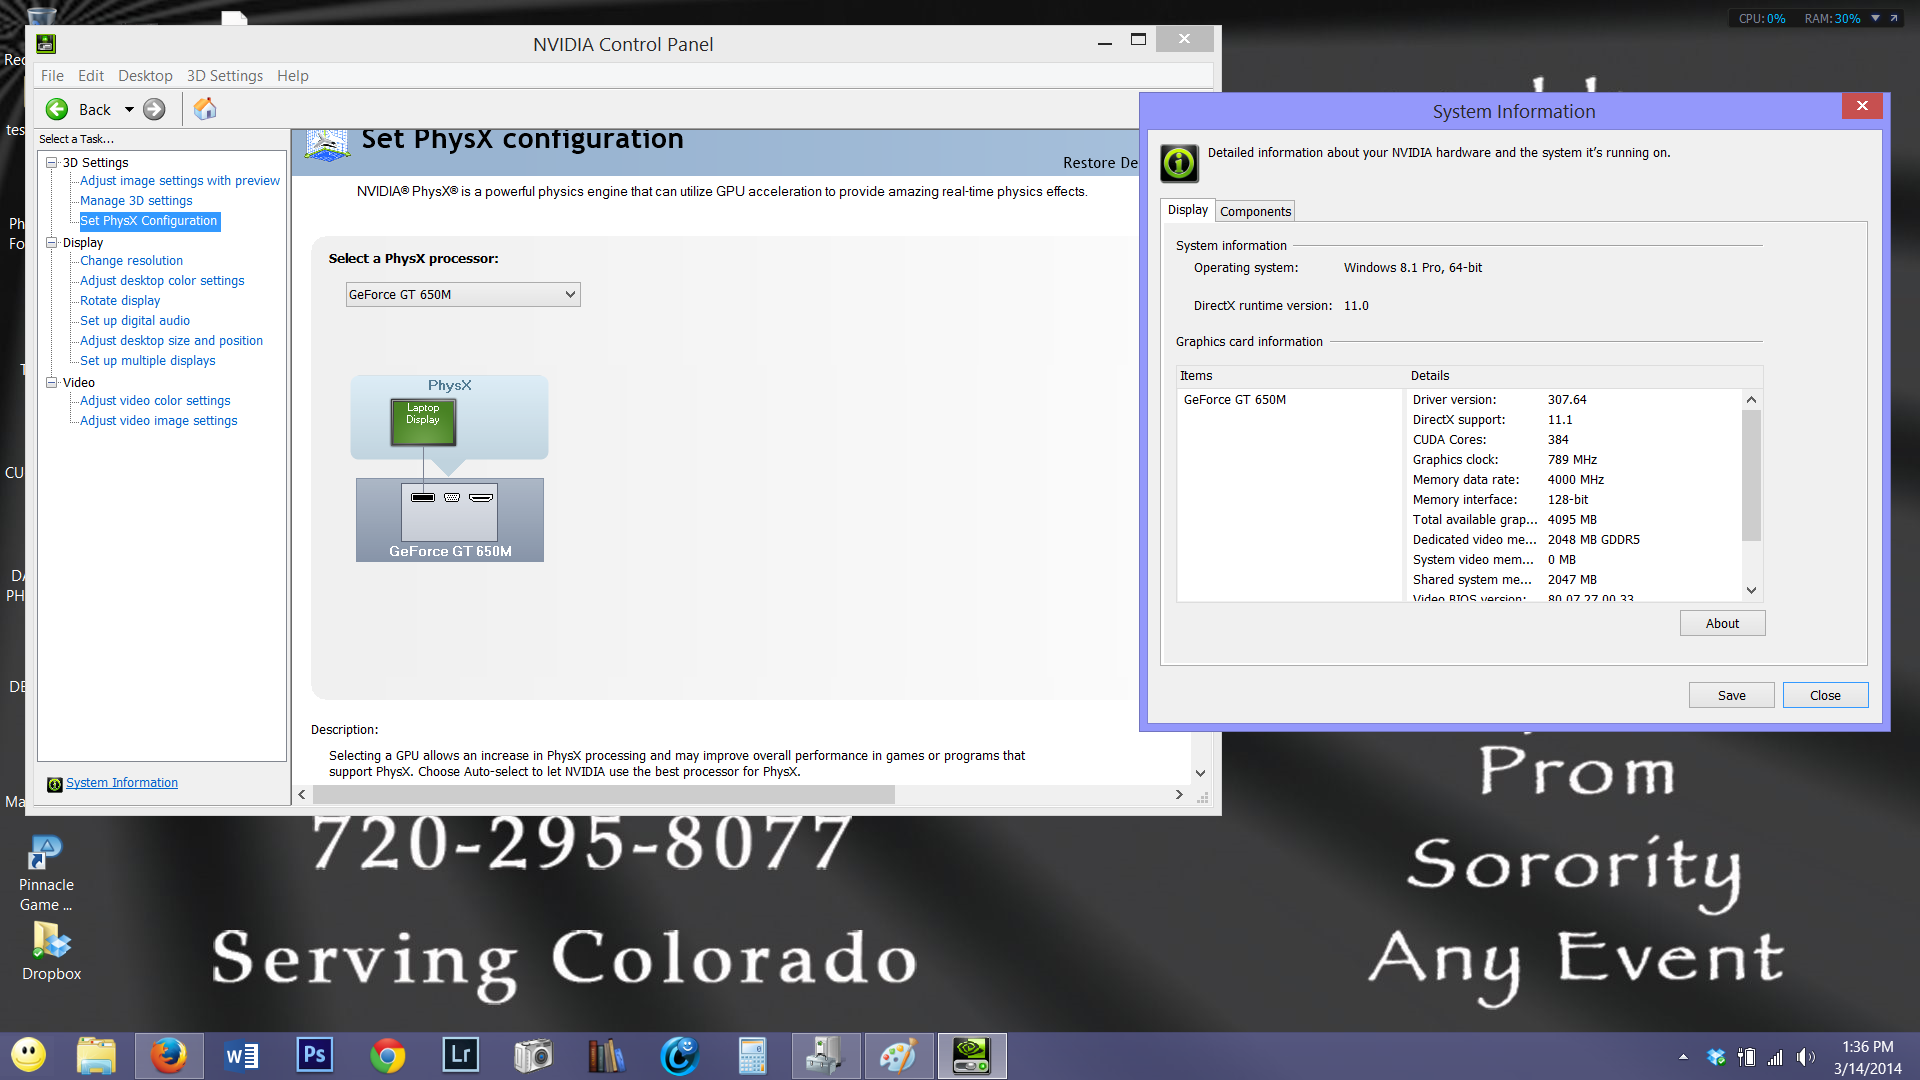Open the System Information link
This screenshot has width=1920, height=1080.
tap(122, 783)
